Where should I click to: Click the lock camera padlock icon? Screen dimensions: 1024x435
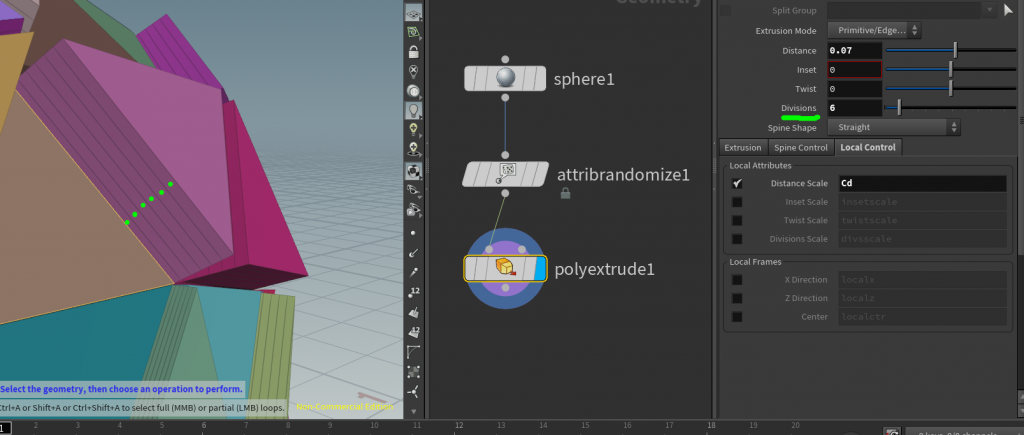pyautogui.click(x=413, y=52)
